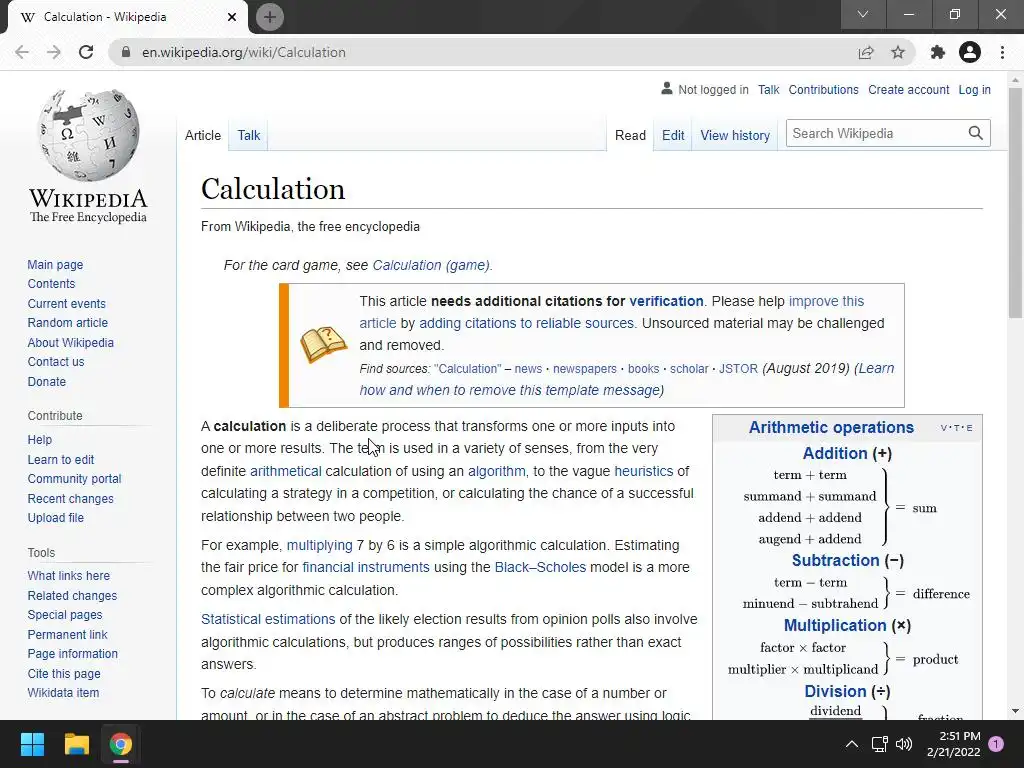Switch to the Article tab

coord(202,135)
